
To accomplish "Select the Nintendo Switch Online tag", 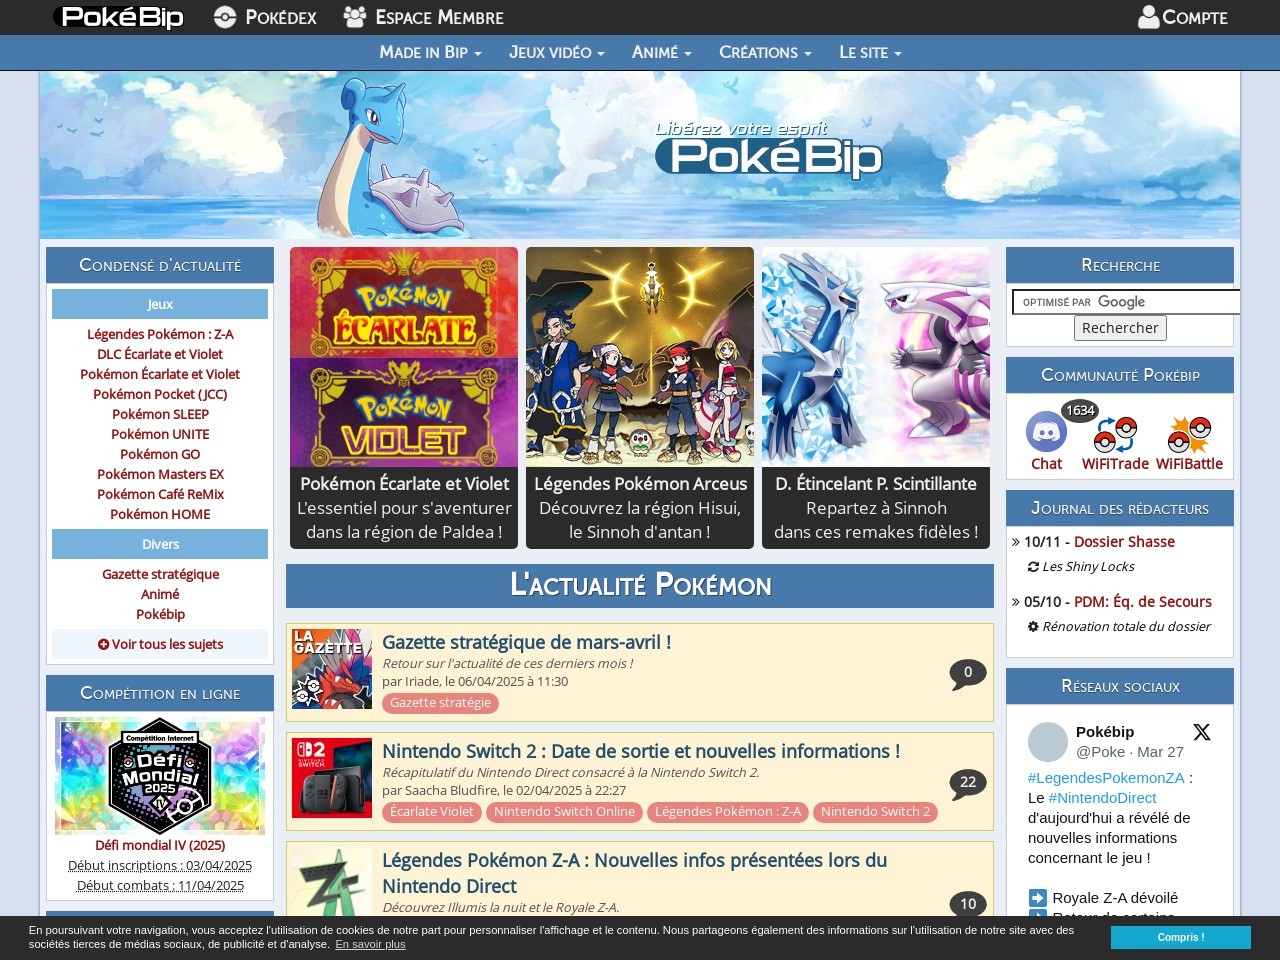I will [564, 812].
